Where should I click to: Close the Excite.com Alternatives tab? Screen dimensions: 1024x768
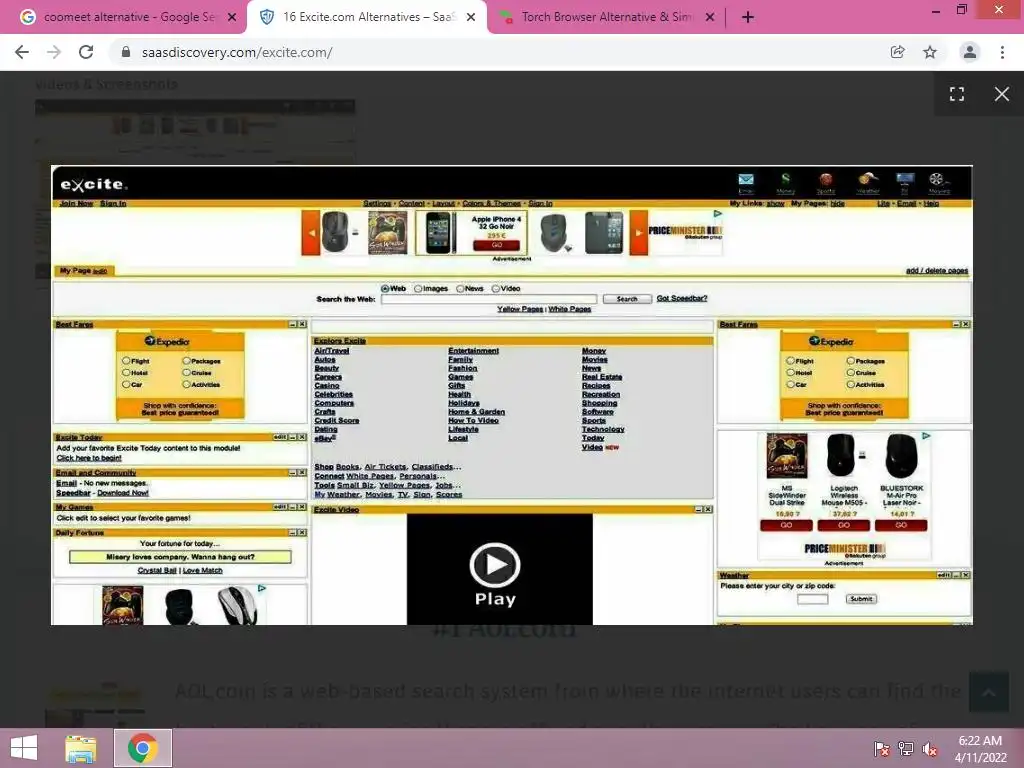[x=471, y=17]
